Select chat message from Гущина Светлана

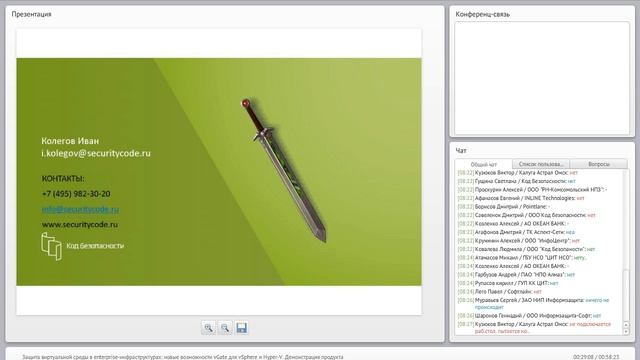516,181
